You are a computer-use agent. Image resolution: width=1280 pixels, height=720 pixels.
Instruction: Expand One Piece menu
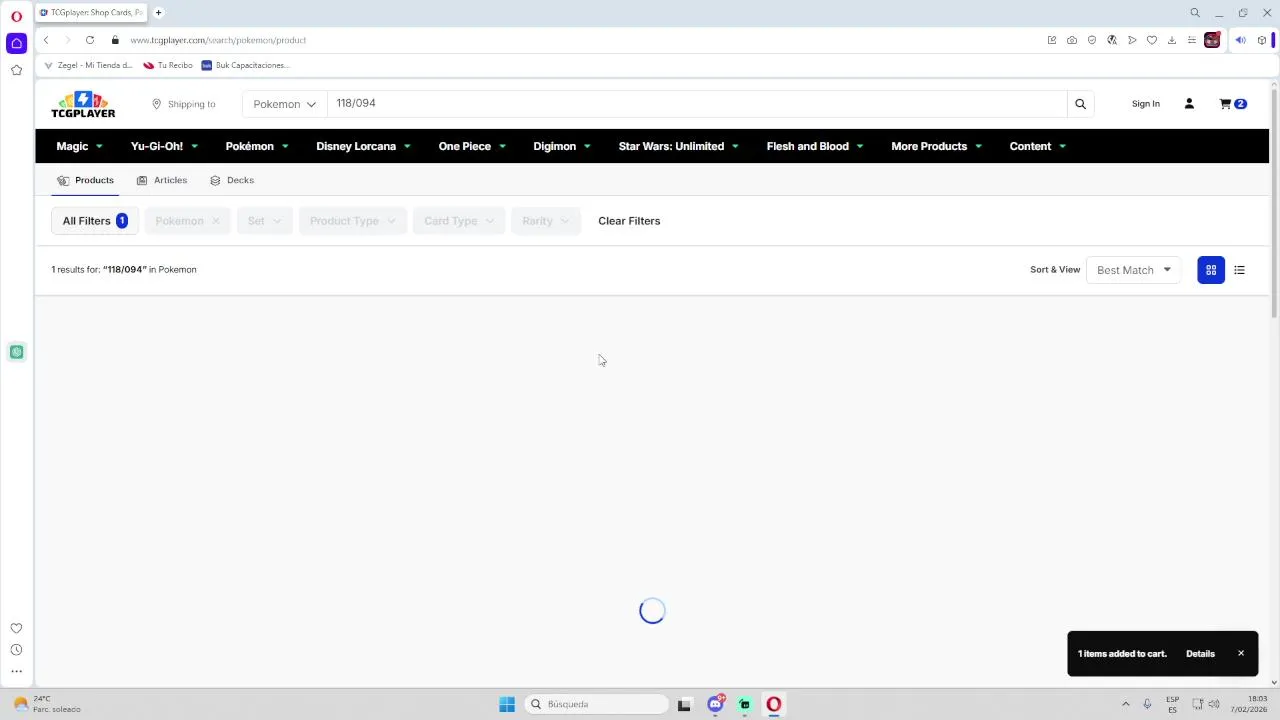(472, 146)
